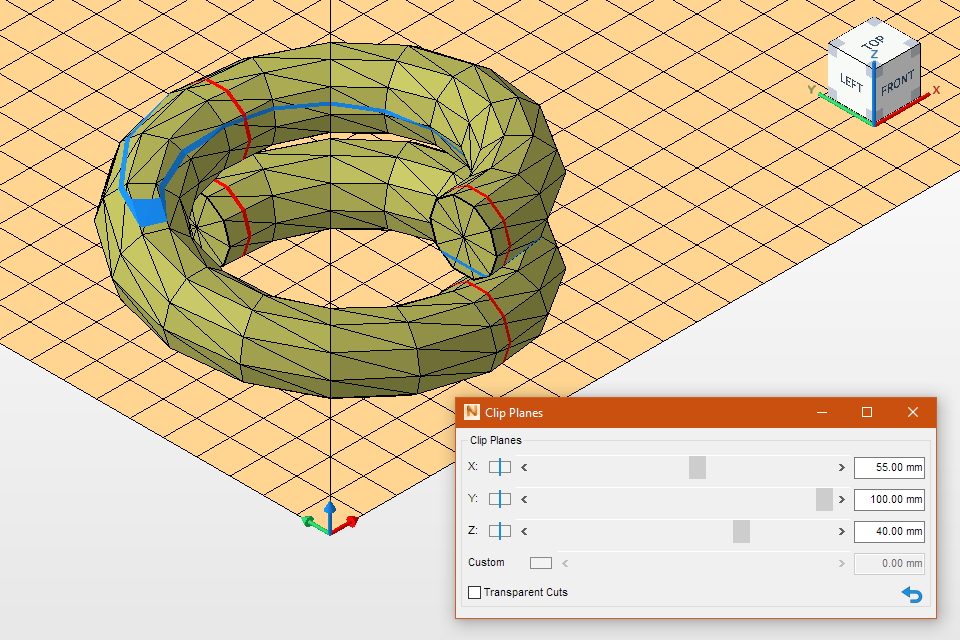Click the X clip plane slider handle

click(697, 467)
